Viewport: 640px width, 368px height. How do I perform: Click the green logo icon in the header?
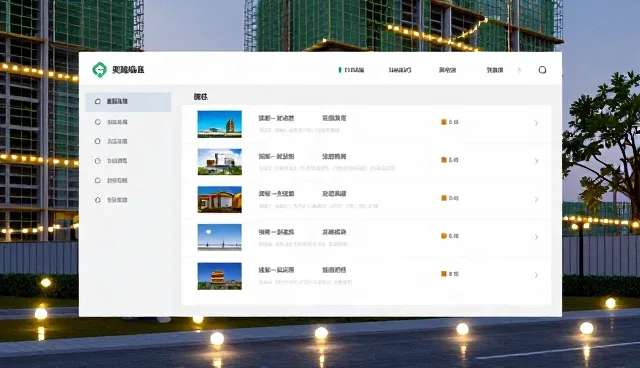coord(99,69)
